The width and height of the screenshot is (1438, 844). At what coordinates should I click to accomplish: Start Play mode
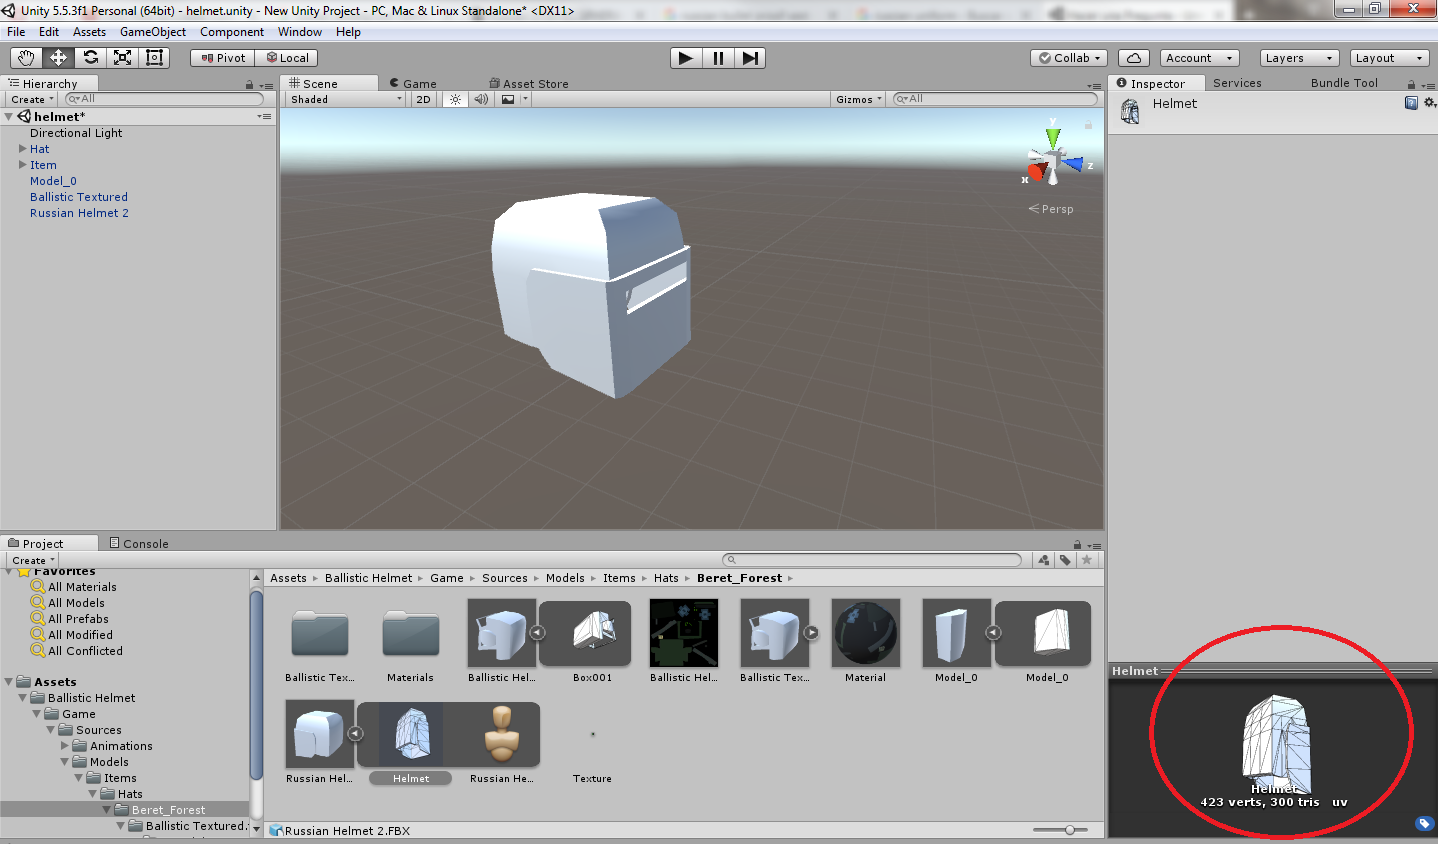(x=686, y=58)
